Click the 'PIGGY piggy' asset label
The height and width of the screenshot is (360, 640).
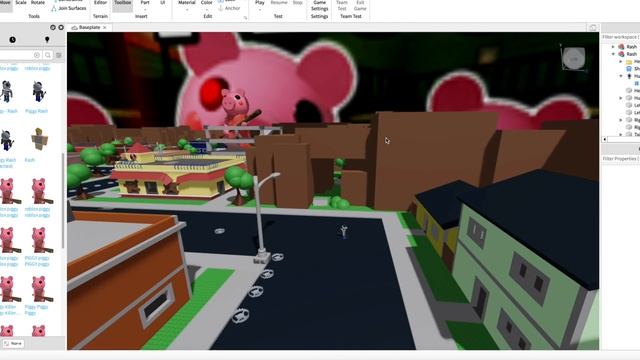37,261
